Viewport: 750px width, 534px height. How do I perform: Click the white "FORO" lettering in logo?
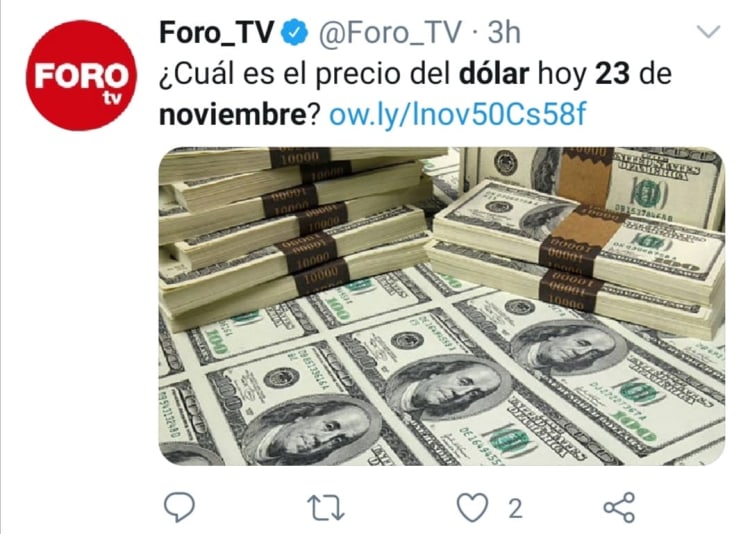(x=81, y=76)
